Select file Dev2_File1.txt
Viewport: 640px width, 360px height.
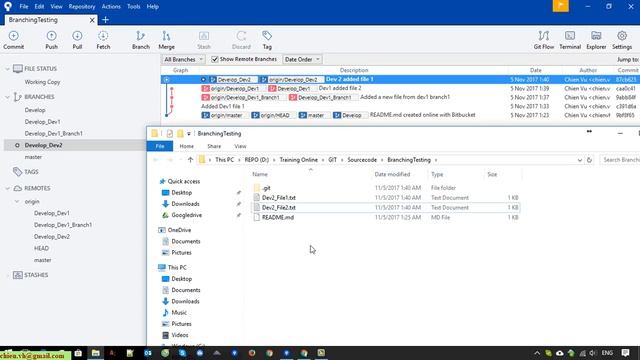[278, 198]
